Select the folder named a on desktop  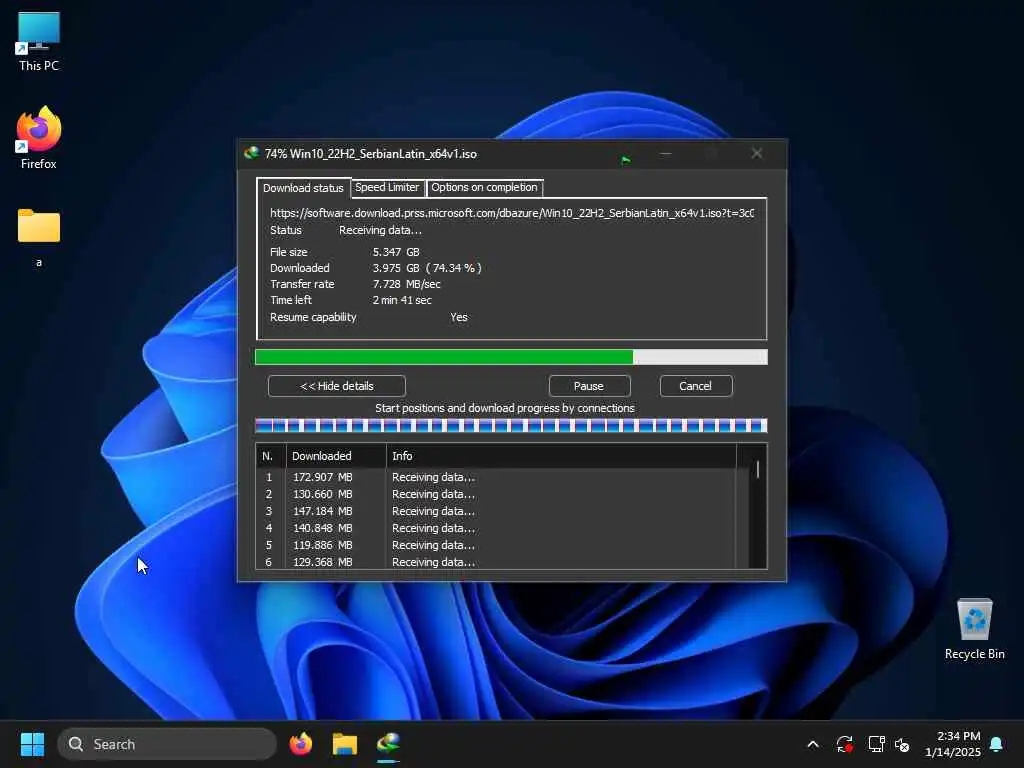click(x=39, y=238)
